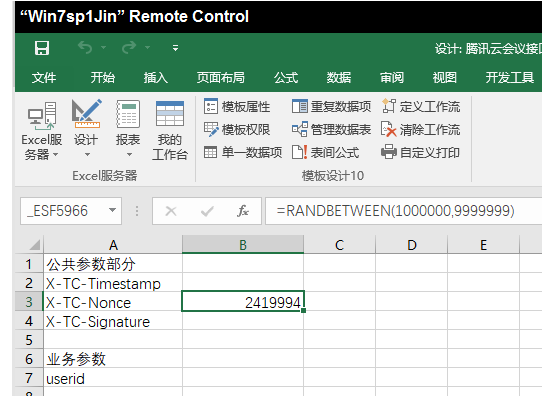The height and width of the screenshot is (396, 542).
Task: Click the Redo arrow icon
Action: (129, 47)
